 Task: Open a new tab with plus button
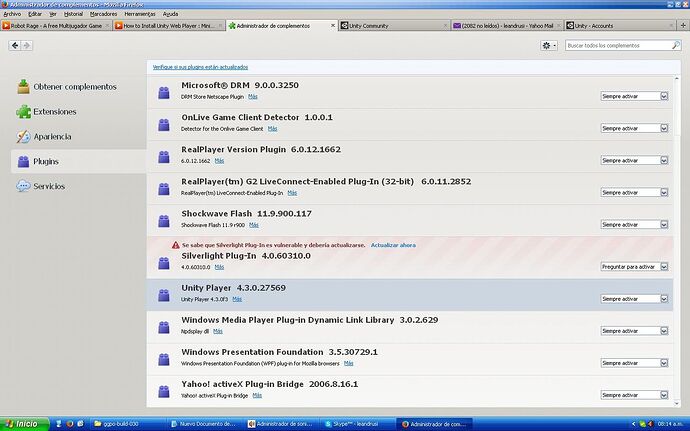pos(683,26)
